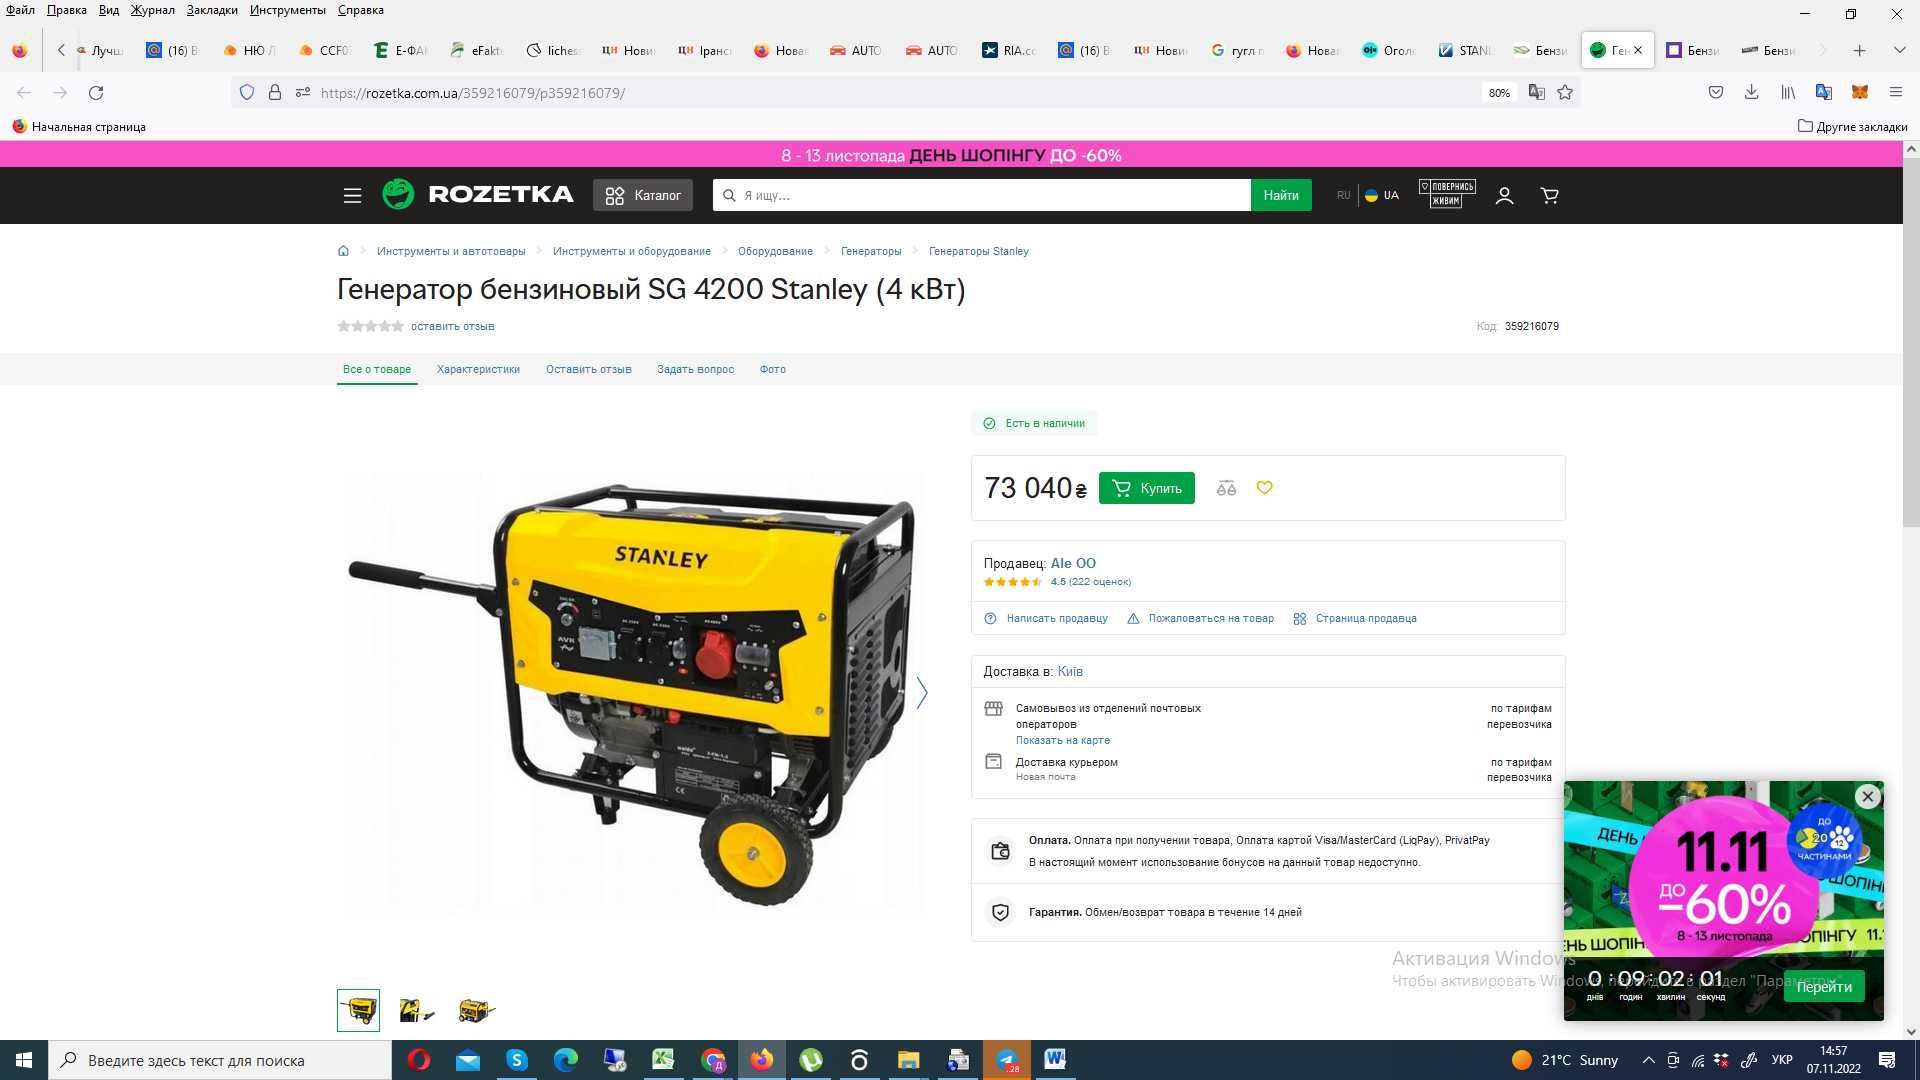Open seller Ale OO link
Screen dimensions: 1920x1080
[1073, 563]
